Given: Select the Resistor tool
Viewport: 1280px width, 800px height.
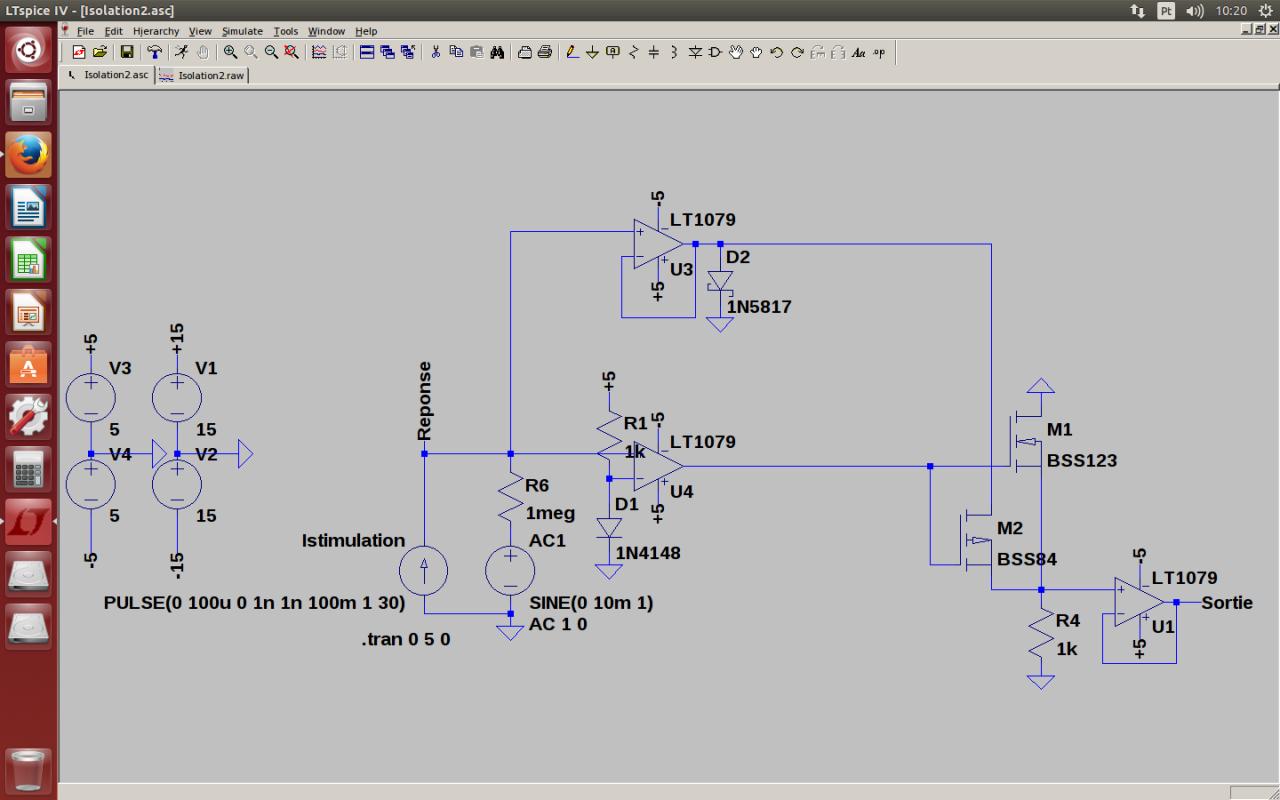Looking at the screenshot, I should click(633, 52).
